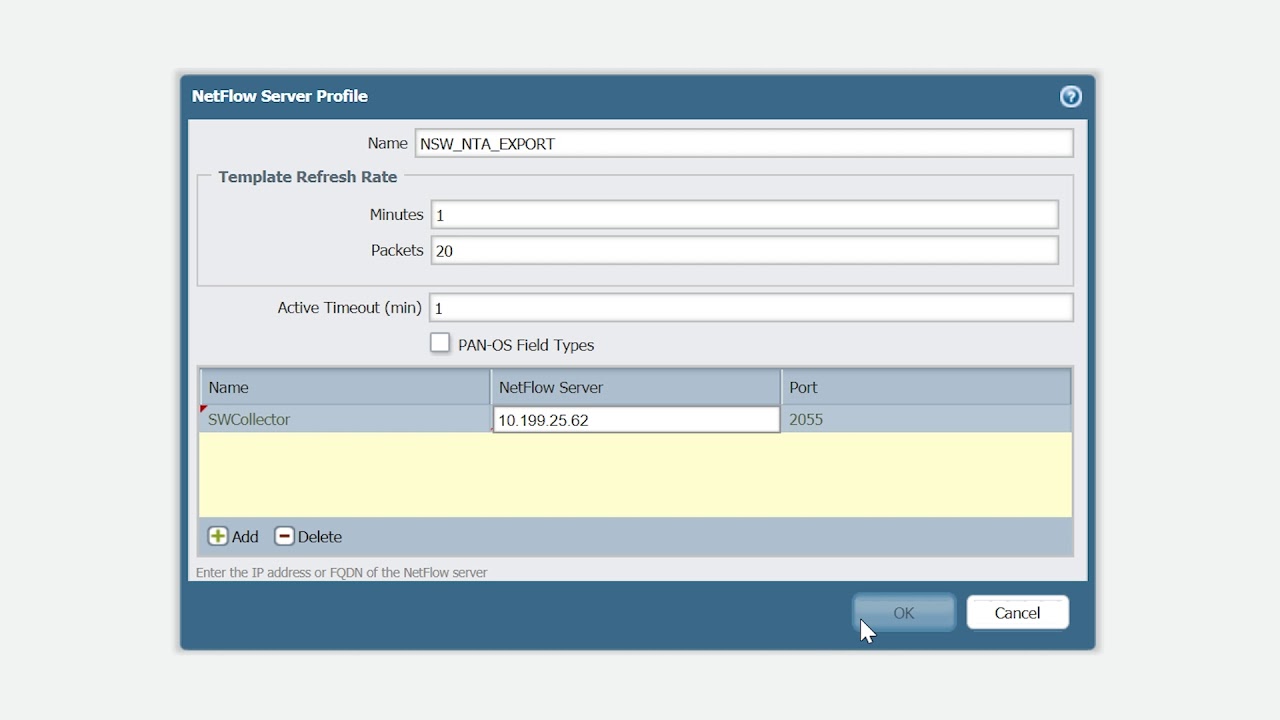The image size is (1280, 720).
Task: Click the green plus Add icon
Action: pos(218,536)
